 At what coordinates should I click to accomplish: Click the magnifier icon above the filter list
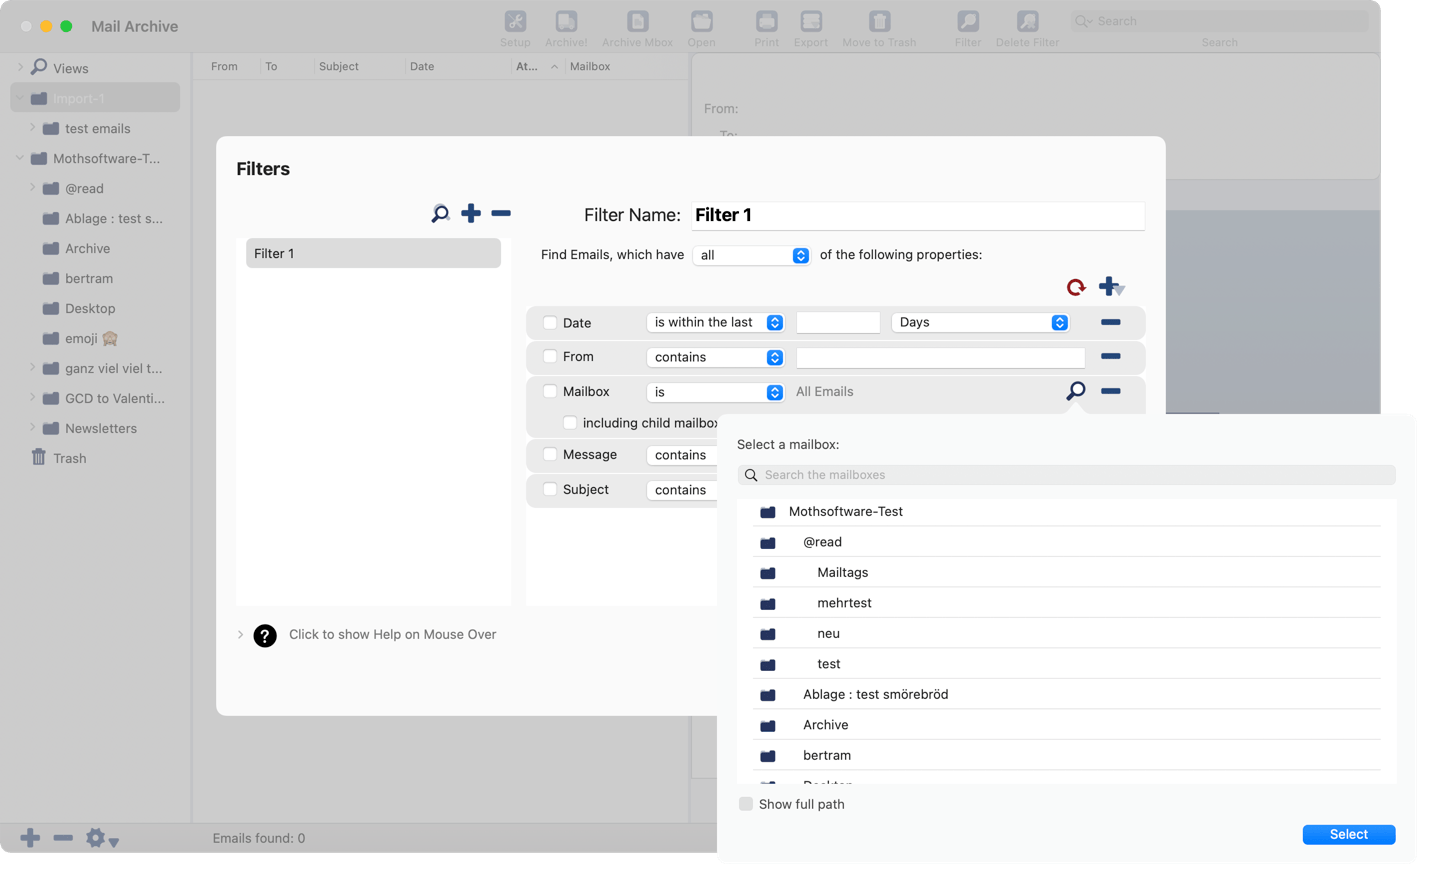pyautogui.click(x=440, y=214)
